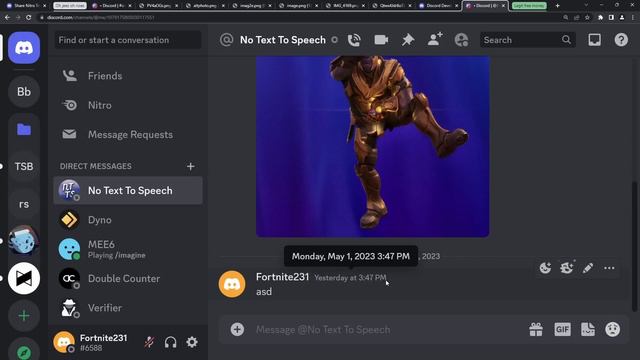This screenshot has height=360, width=640.
Task: Open Message Requests
Action: click(128, 135)
